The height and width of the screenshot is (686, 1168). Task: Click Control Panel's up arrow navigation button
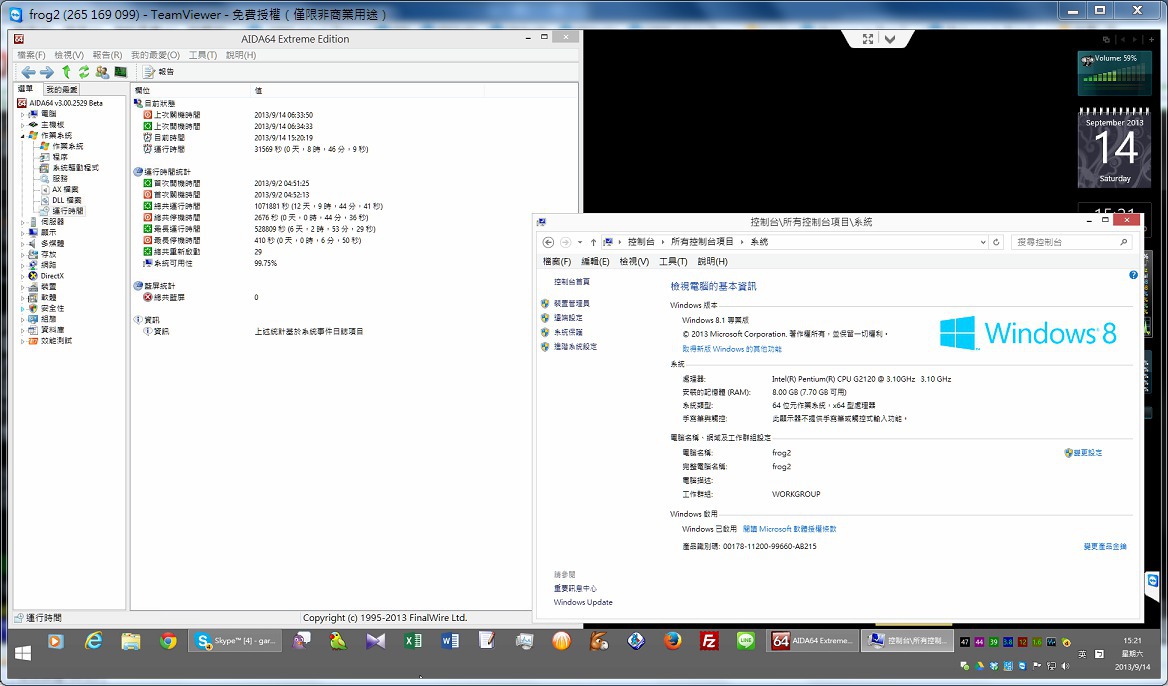point(594,242)
